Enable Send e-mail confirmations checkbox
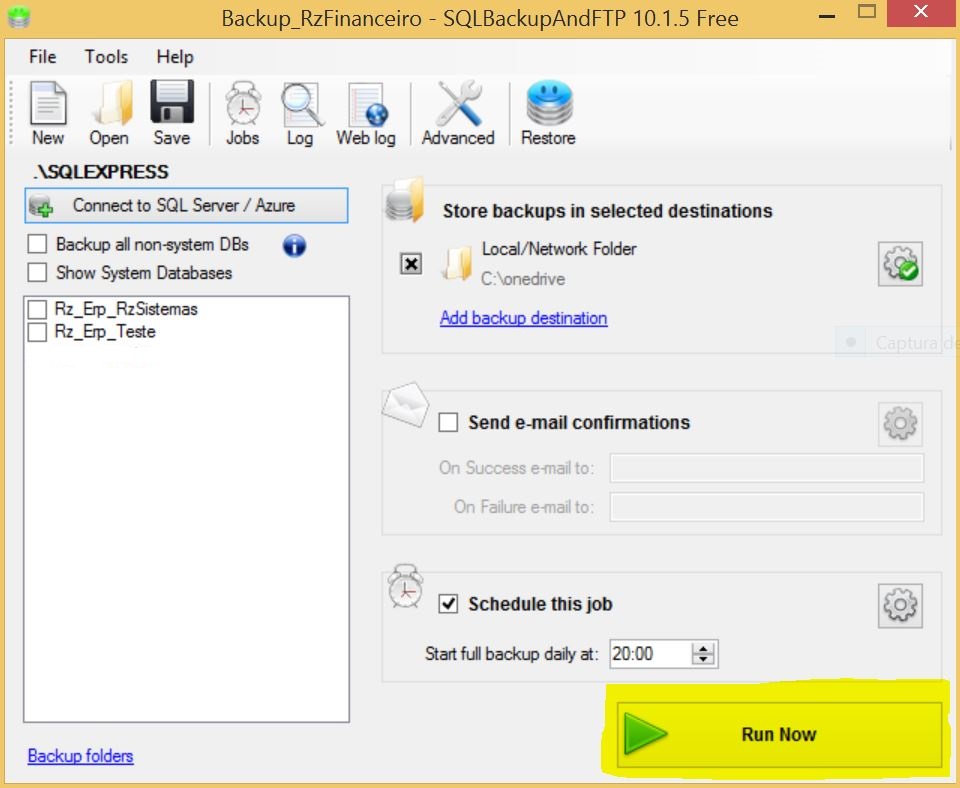Viewport: 960px width, 788px height. pos(448,422)
